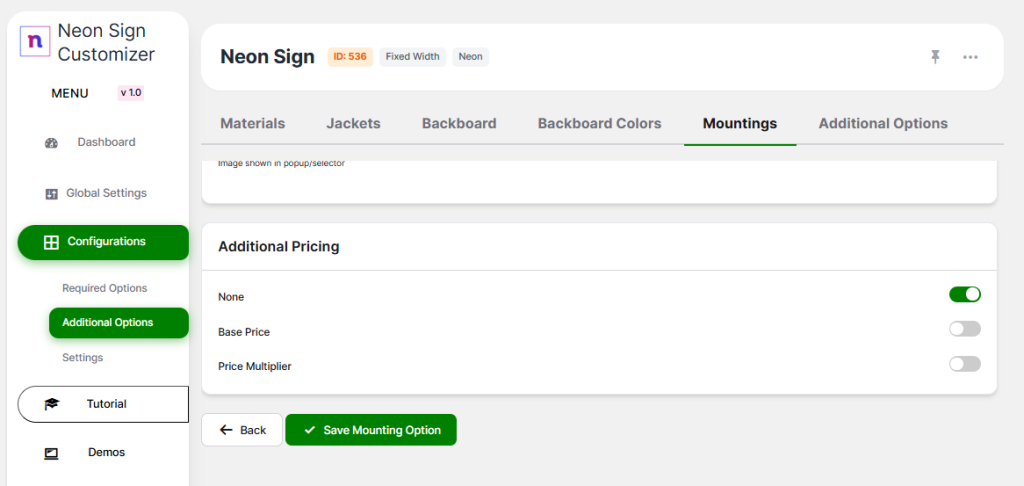Click the Configurations grid icon
The width and height of the screenshot is (1024, 486).
(51, 242)
